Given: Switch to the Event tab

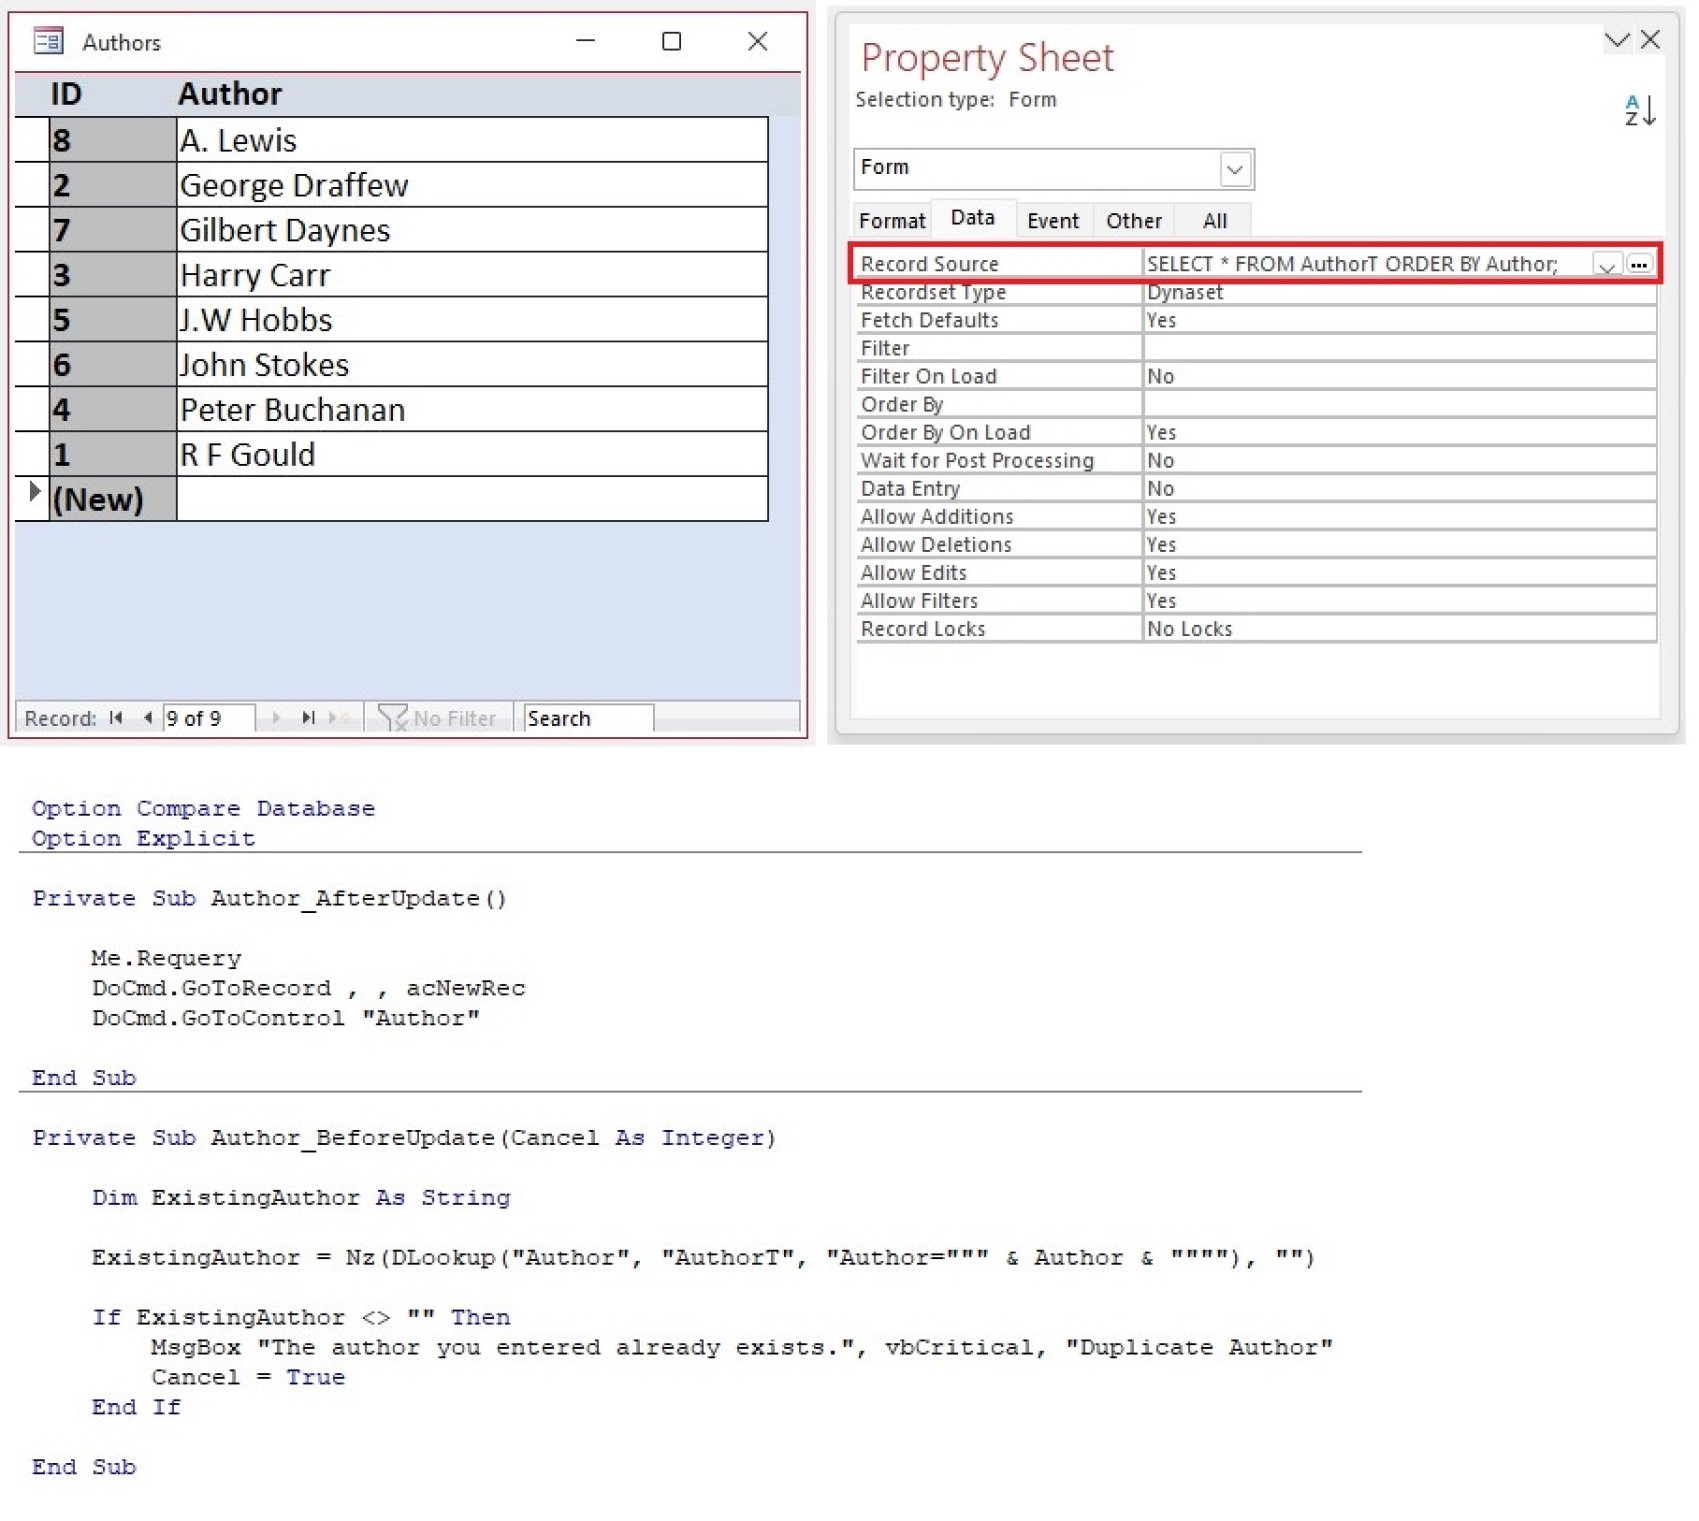Looking at the screenshot, I should 1053,220.
